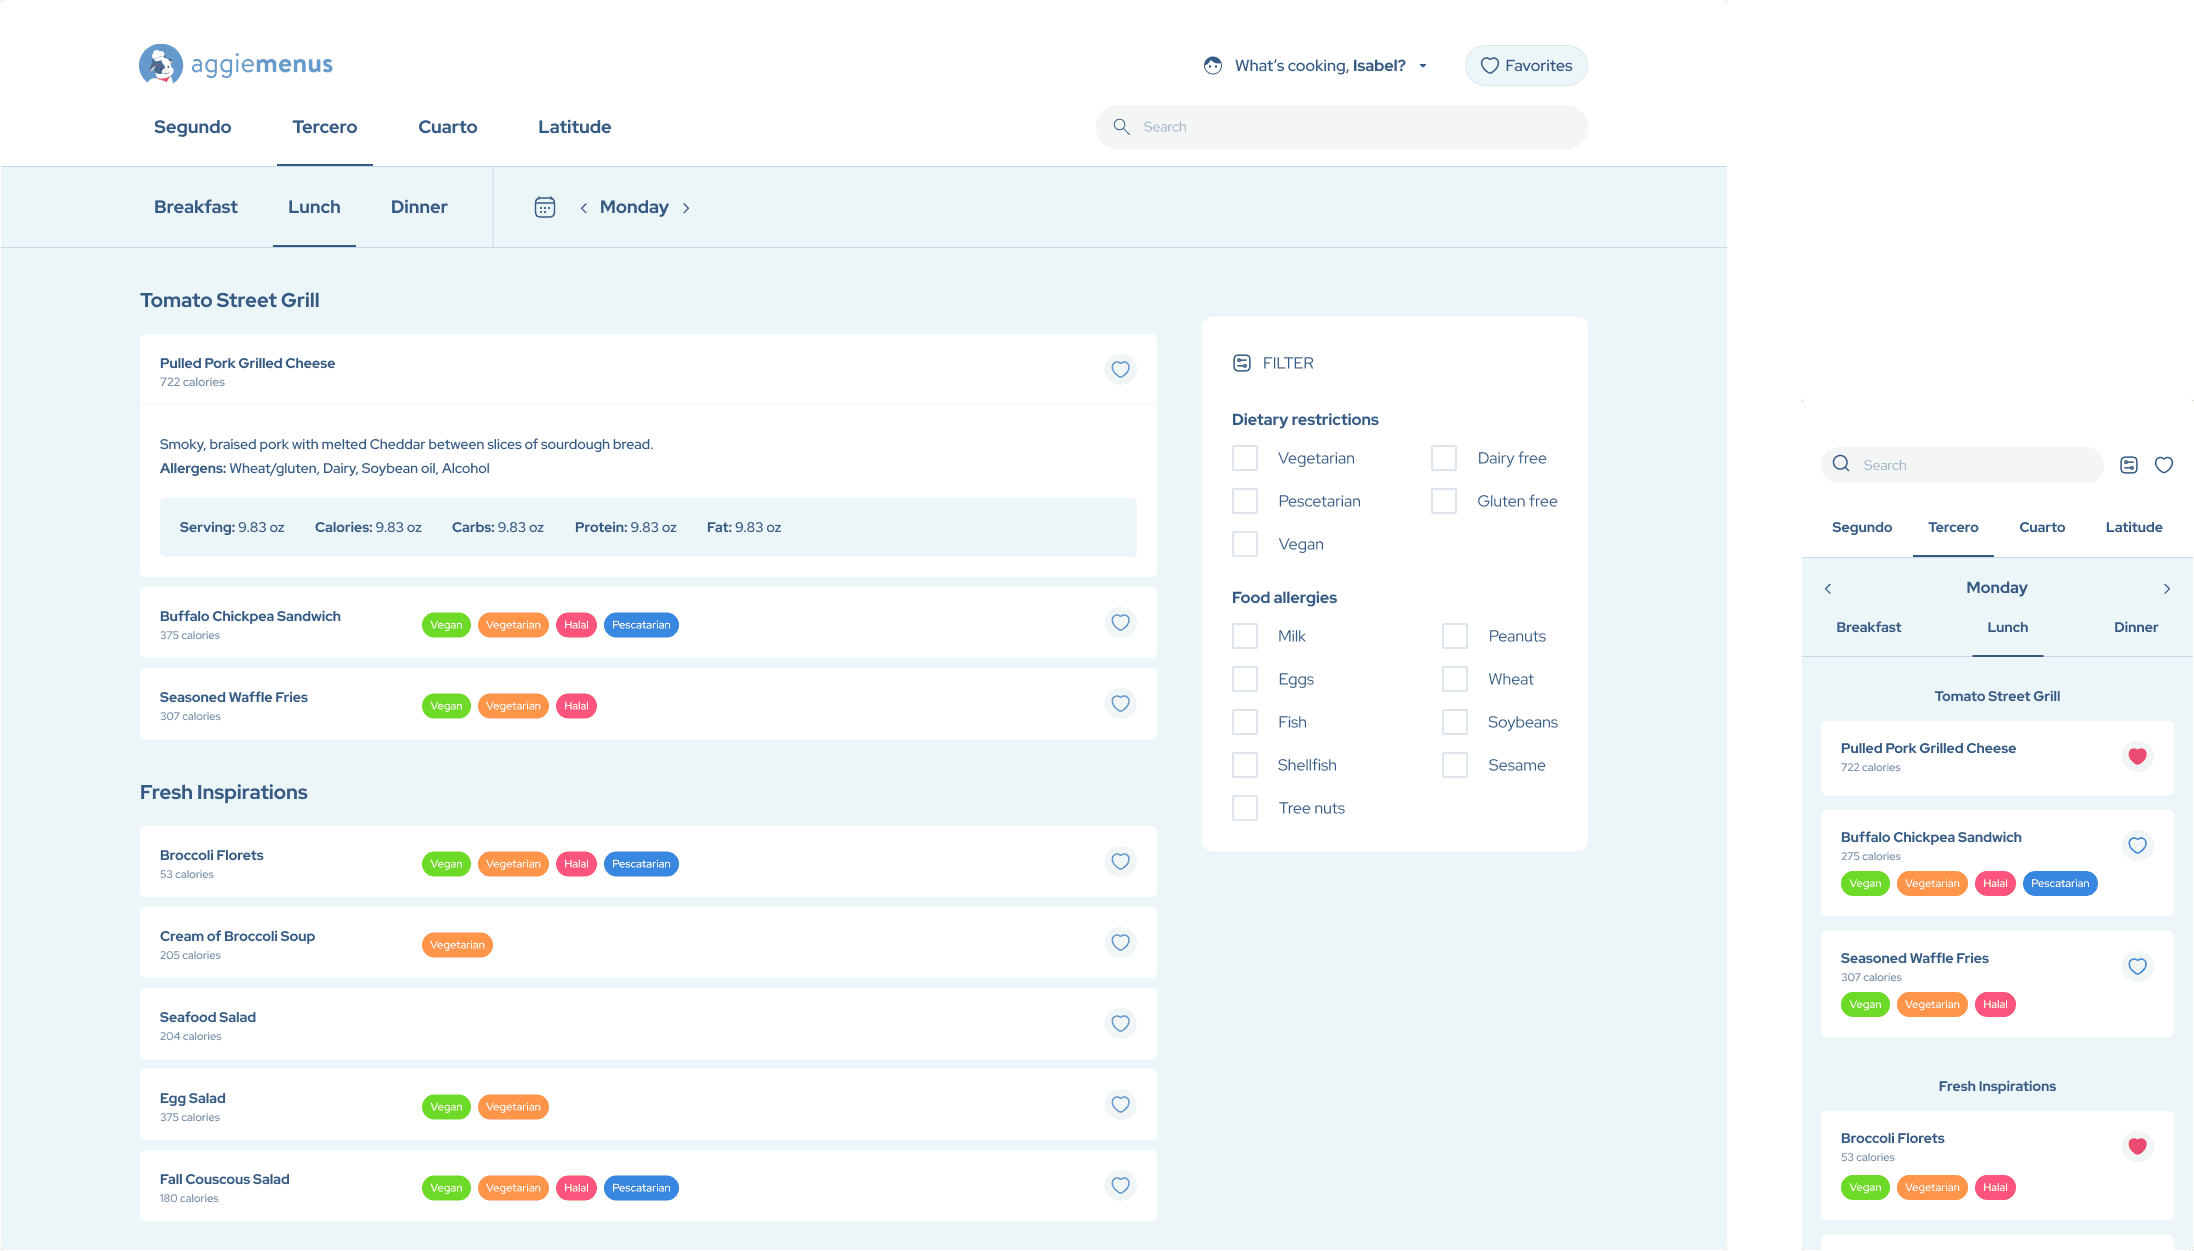2194x1251 pixels.
Task: Open filter icon in mobile header
Action: tap(2129, 465)
